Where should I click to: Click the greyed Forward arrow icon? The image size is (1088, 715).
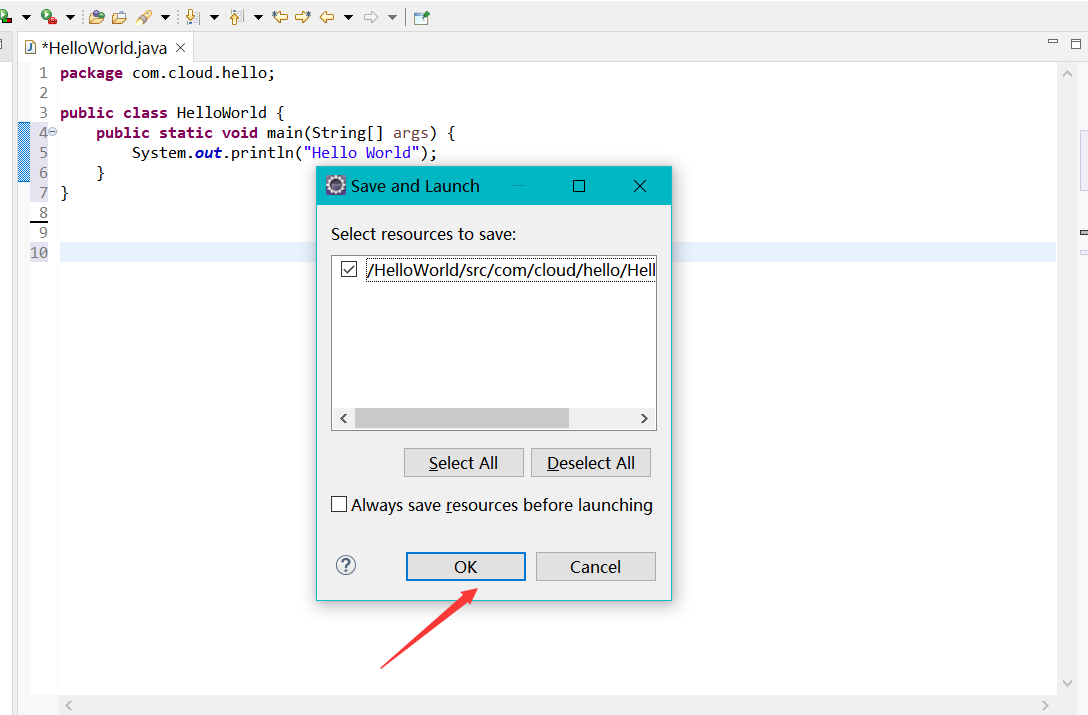[371, 17]
